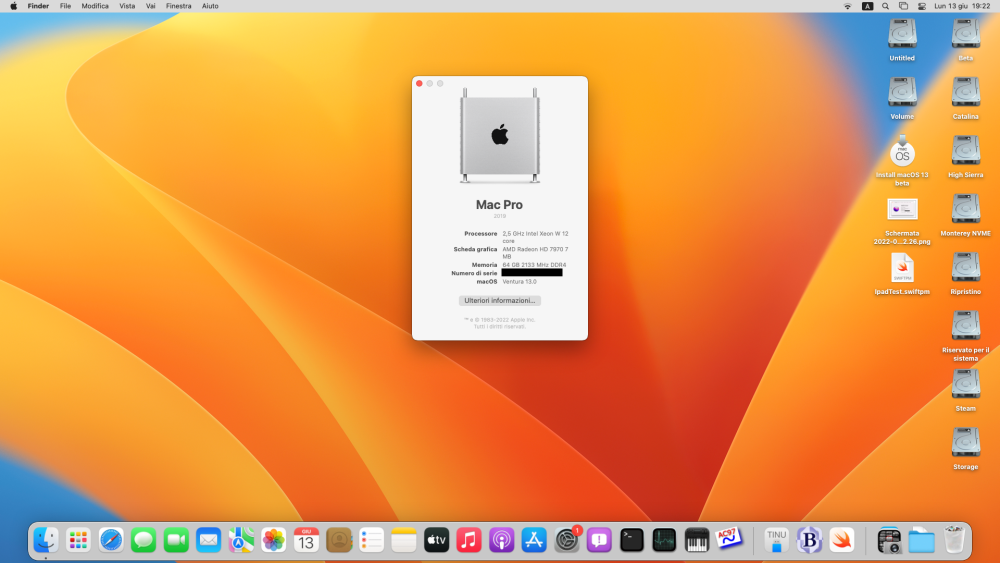Click the macOS Ventura 13.0 text
This screenshot has width=1000, height=563.
pos(519,281)
